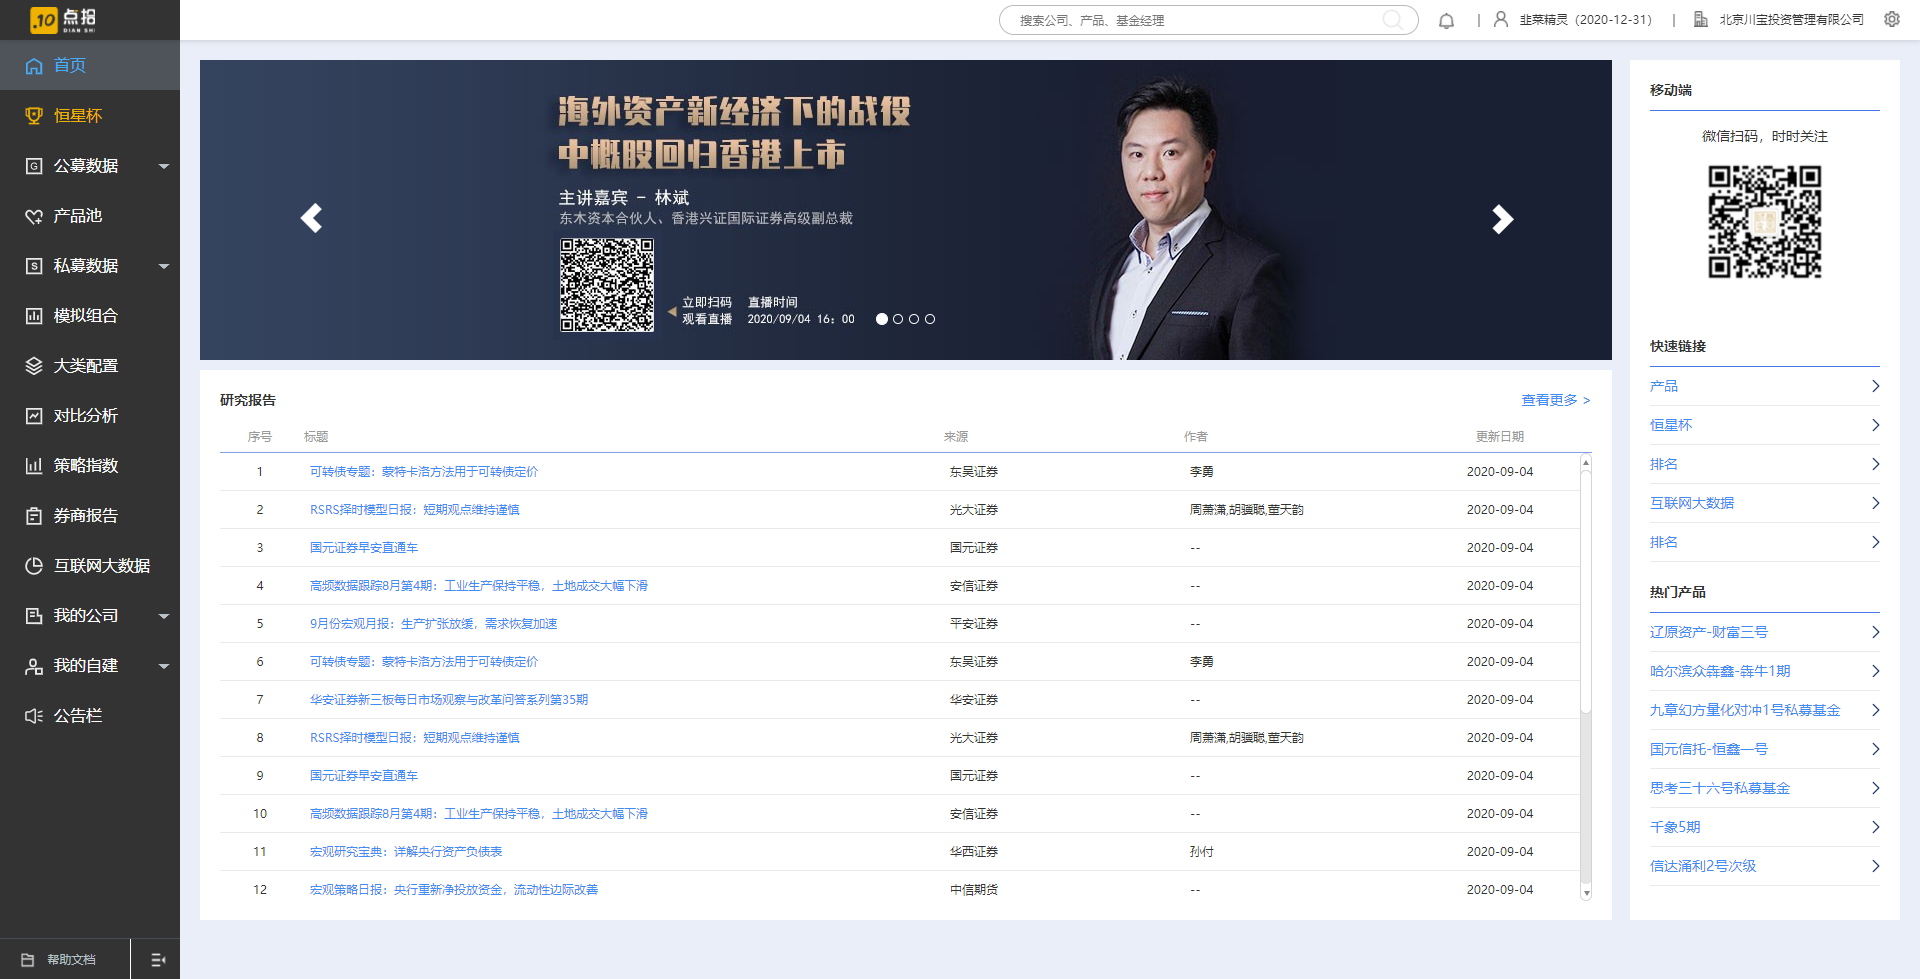This screenshot has width=1920, height=979.
Task: Click 思考三十六号私募基金 product
Action: 1720,788
